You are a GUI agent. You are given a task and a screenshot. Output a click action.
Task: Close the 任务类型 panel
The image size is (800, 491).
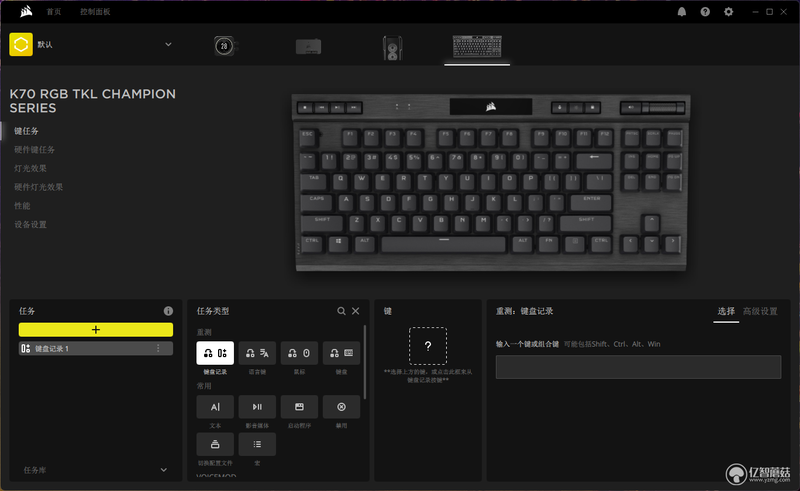pyautogui.click(x=356, y=311)
